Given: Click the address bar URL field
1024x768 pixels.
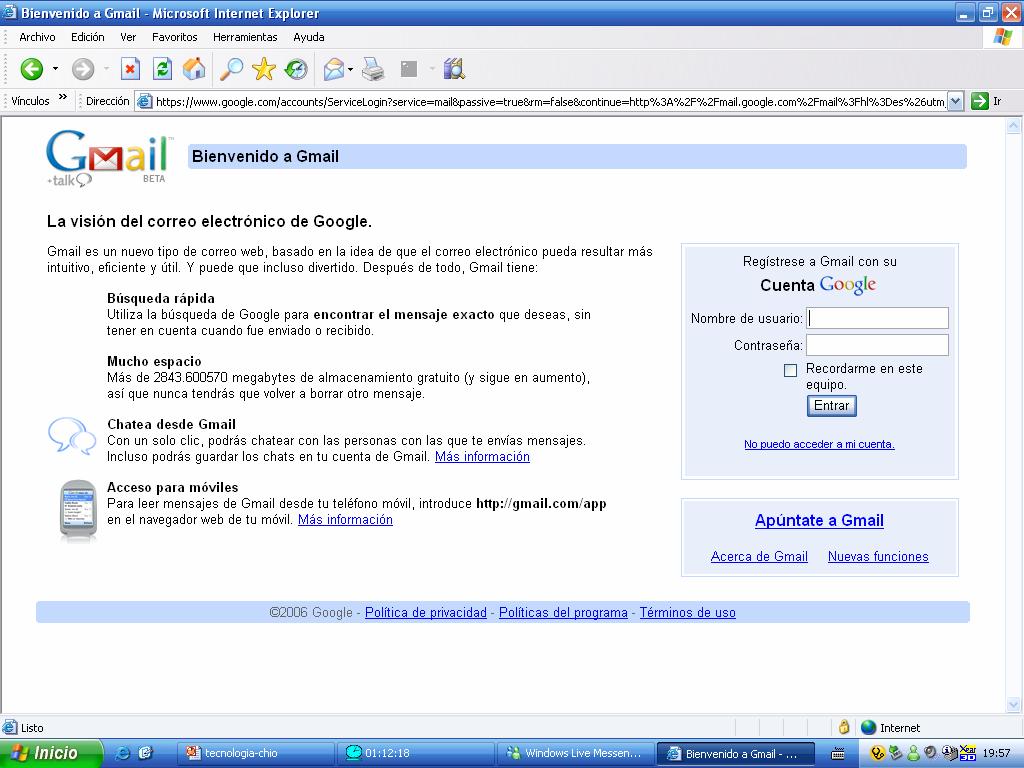Looking at the screenshot, I should click(550, 101).
